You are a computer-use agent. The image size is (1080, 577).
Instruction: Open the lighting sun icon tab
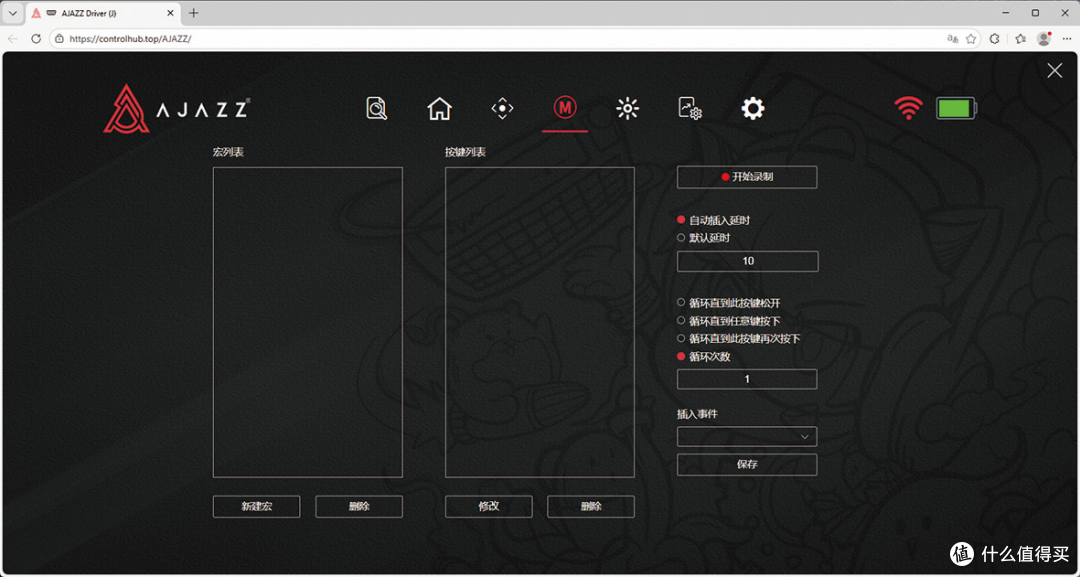click(627, 109)
